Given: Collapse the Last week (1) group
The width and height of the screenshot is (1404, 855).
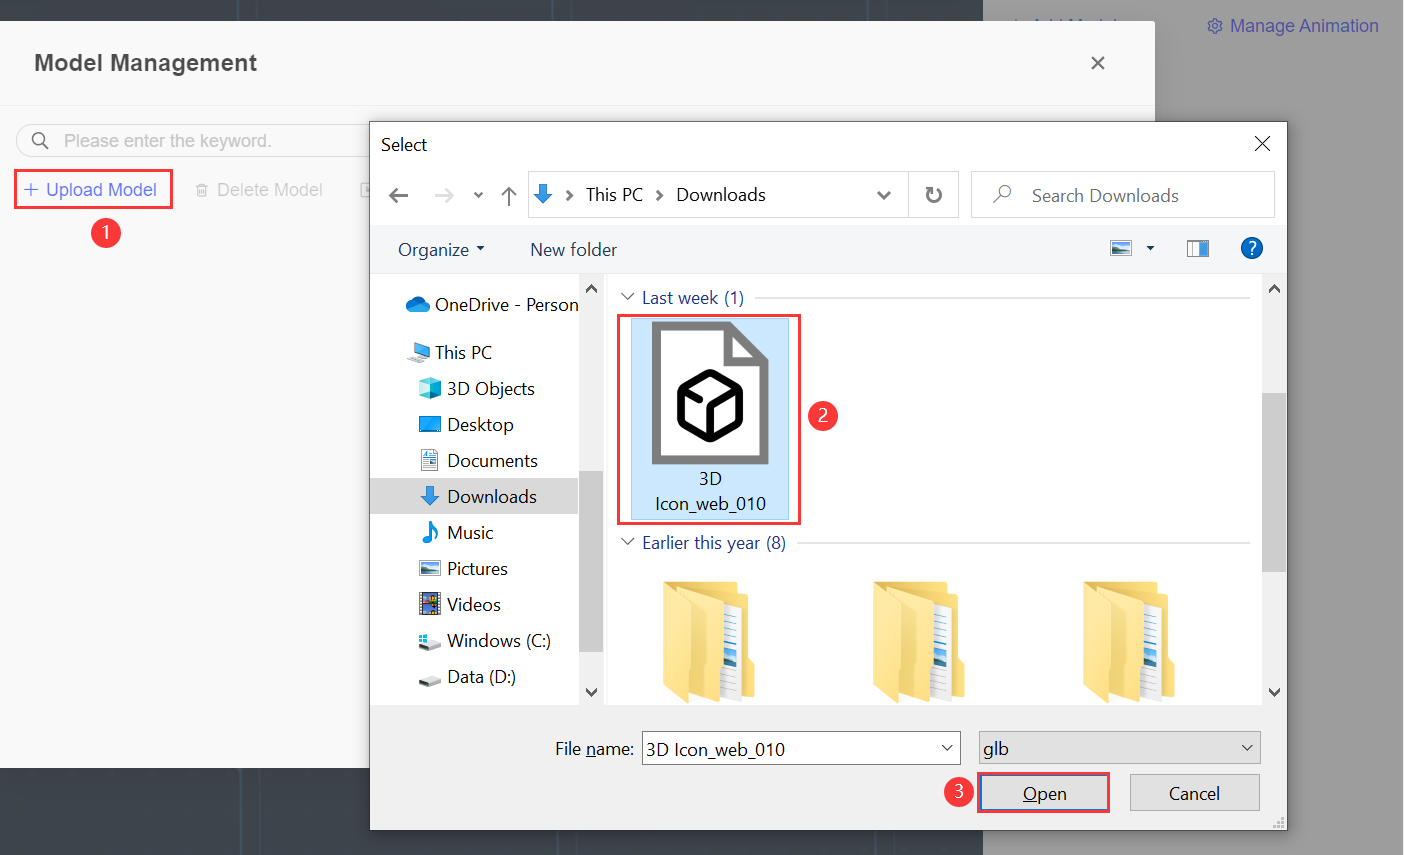Looking at the screenshot, I should click(x=626, y=297).
